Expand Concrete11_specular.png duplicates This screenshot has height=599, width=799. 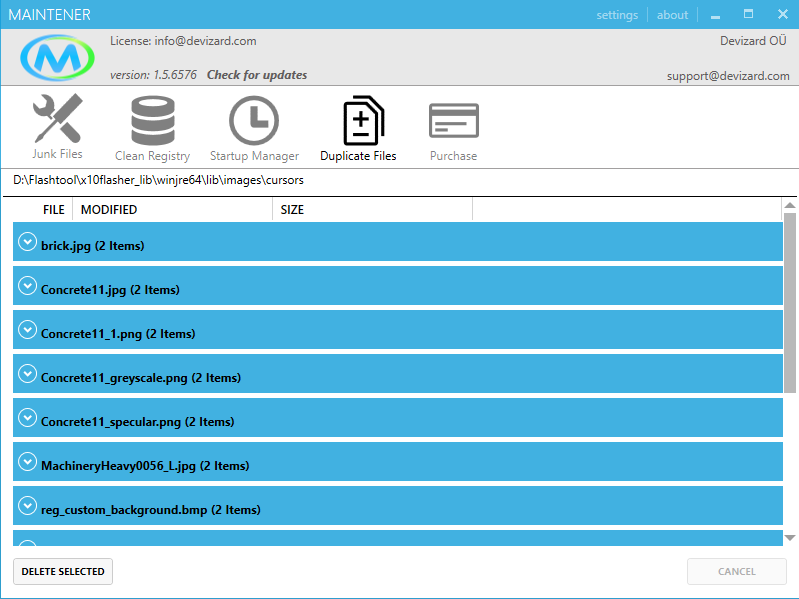(27, 419)
